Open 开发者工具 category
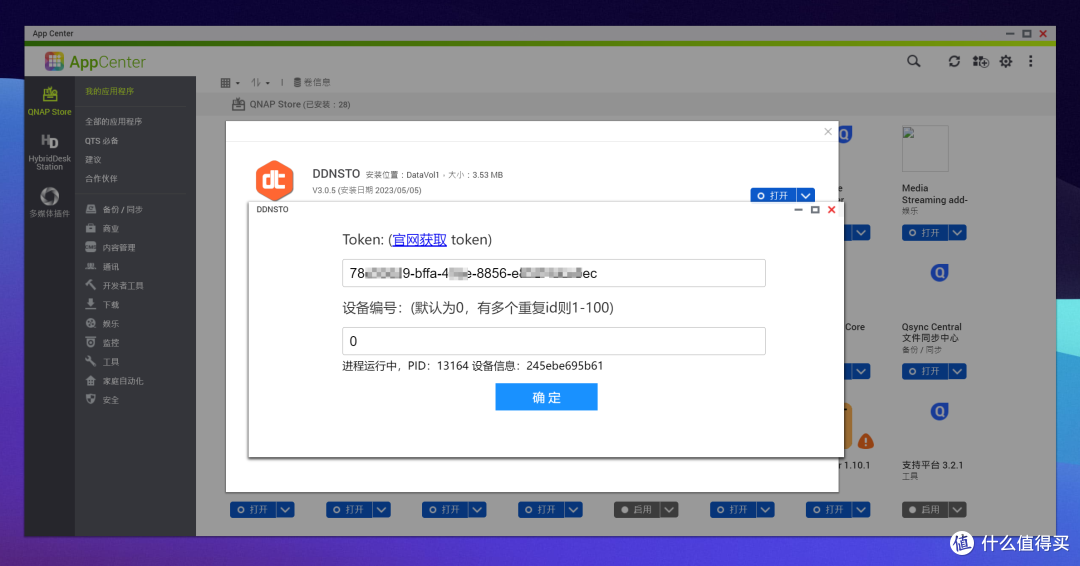 point(114,285)
